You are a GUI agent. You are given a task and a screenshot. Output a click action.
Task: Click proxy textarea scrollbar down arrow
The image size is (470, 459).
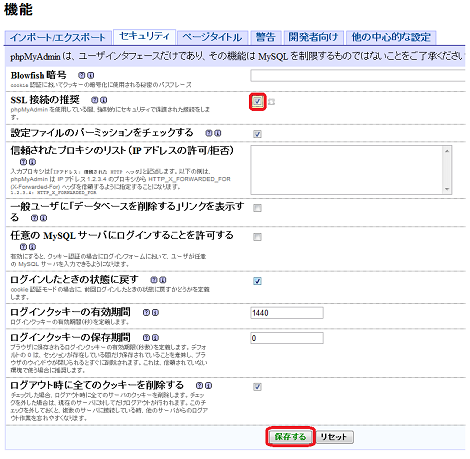tap(447, 189)
